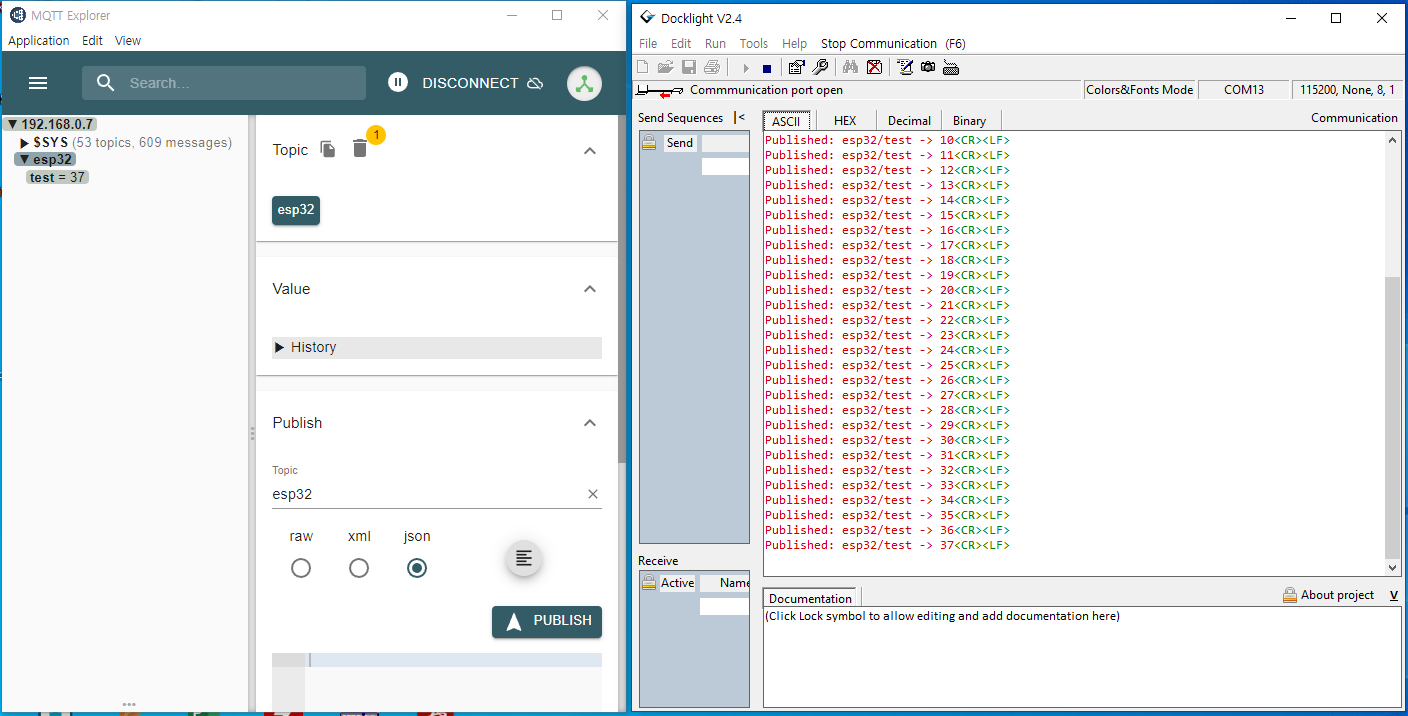Clear the publish topic field with X

[x=592, y=494]
